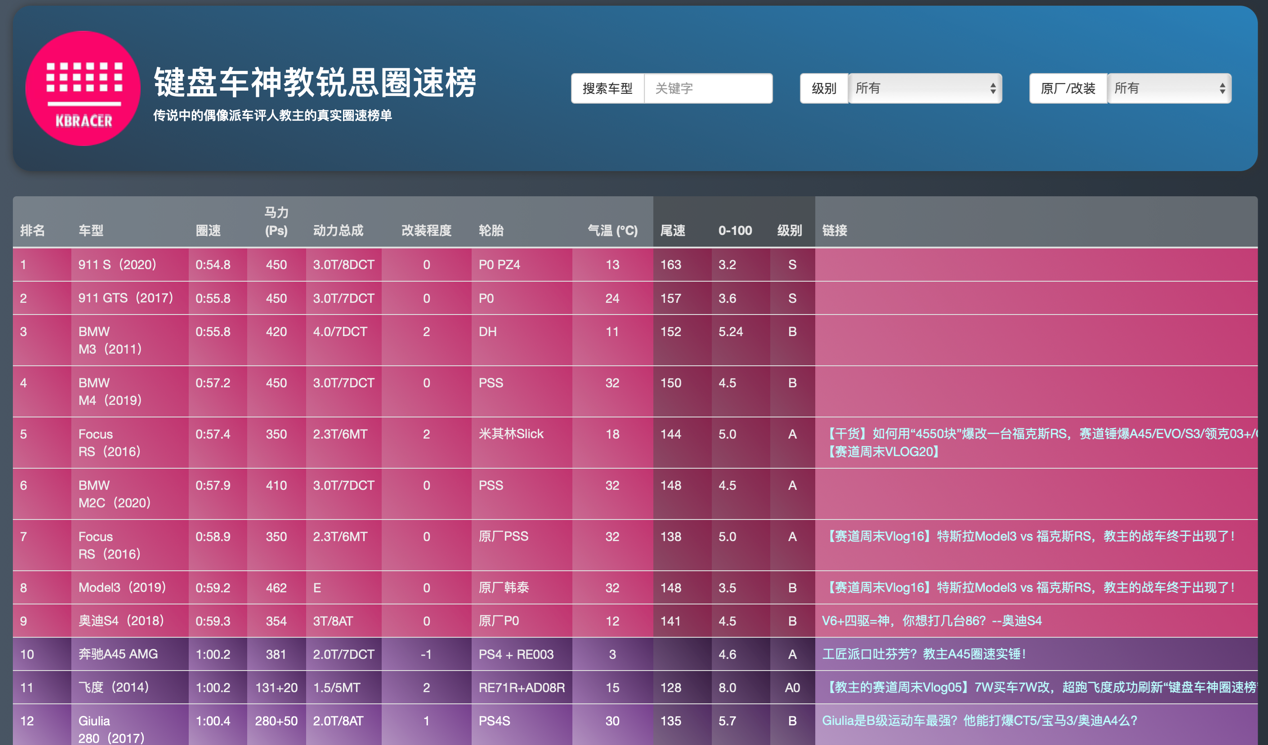Screen dimensions: 1268x745
Task: Click the 4.0/7DCT powertrain cell
Action: 340,332
